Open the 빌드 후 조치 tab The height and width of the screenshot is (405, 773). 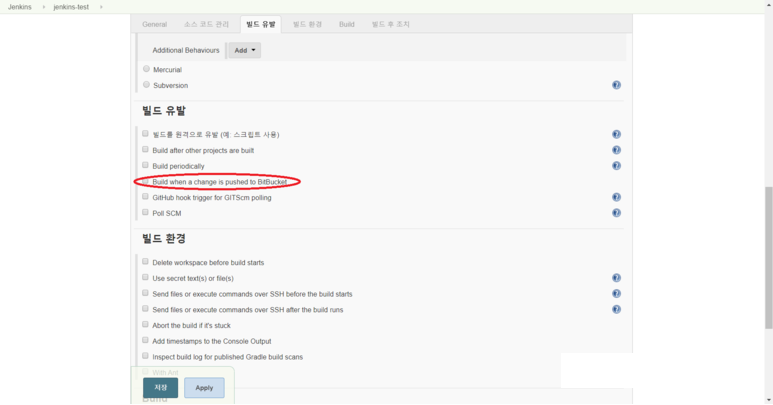point(390,24)
